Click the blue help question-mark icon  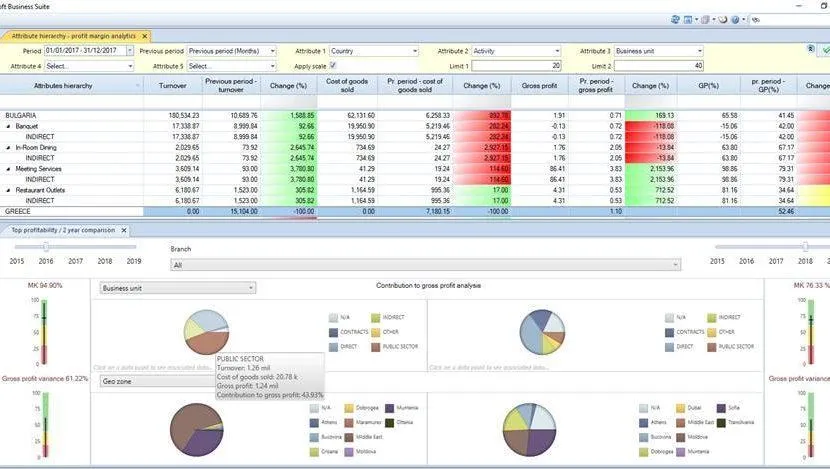point(735,20)
